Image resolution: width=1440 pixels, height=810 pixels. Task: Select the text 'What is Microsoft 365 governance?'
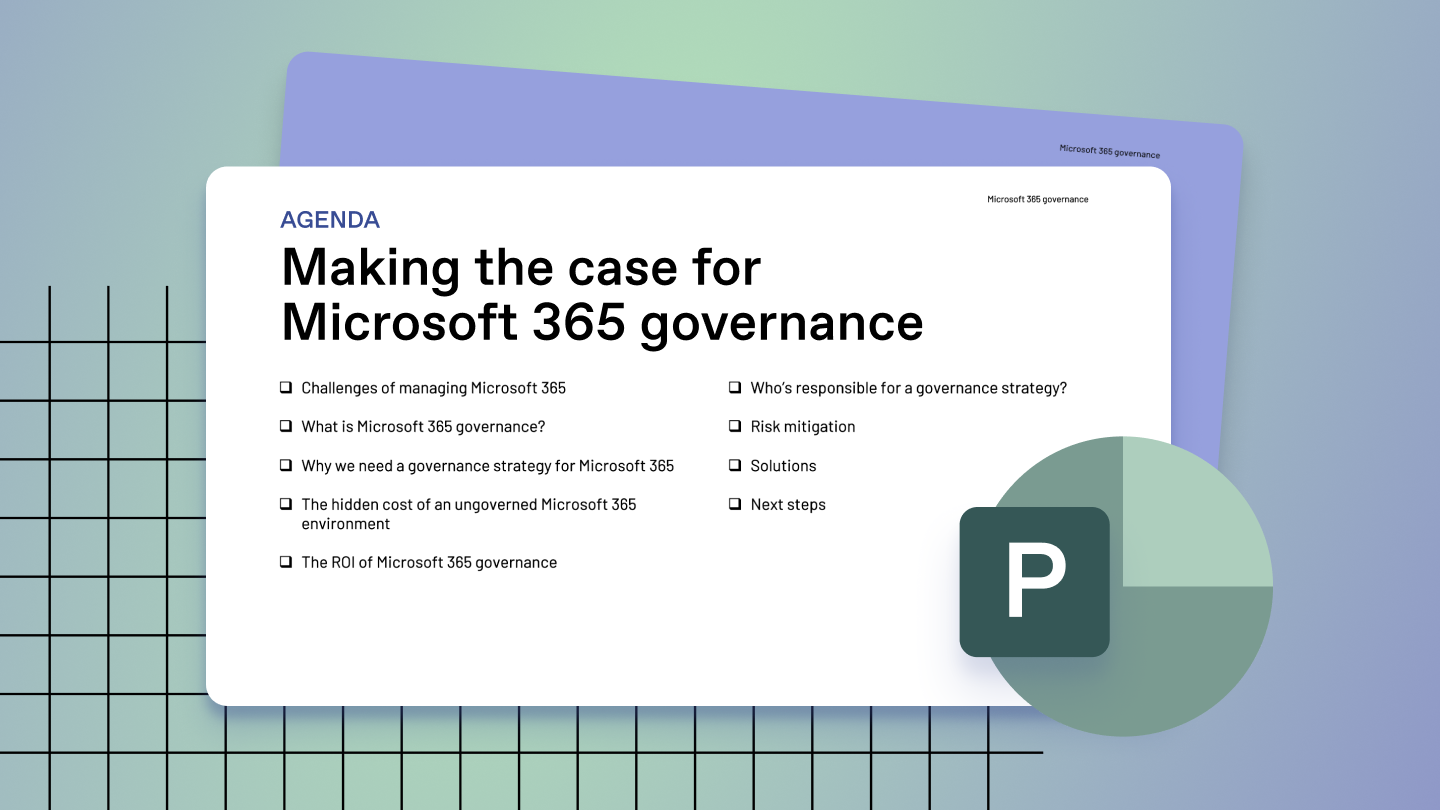tap(424, 427)
